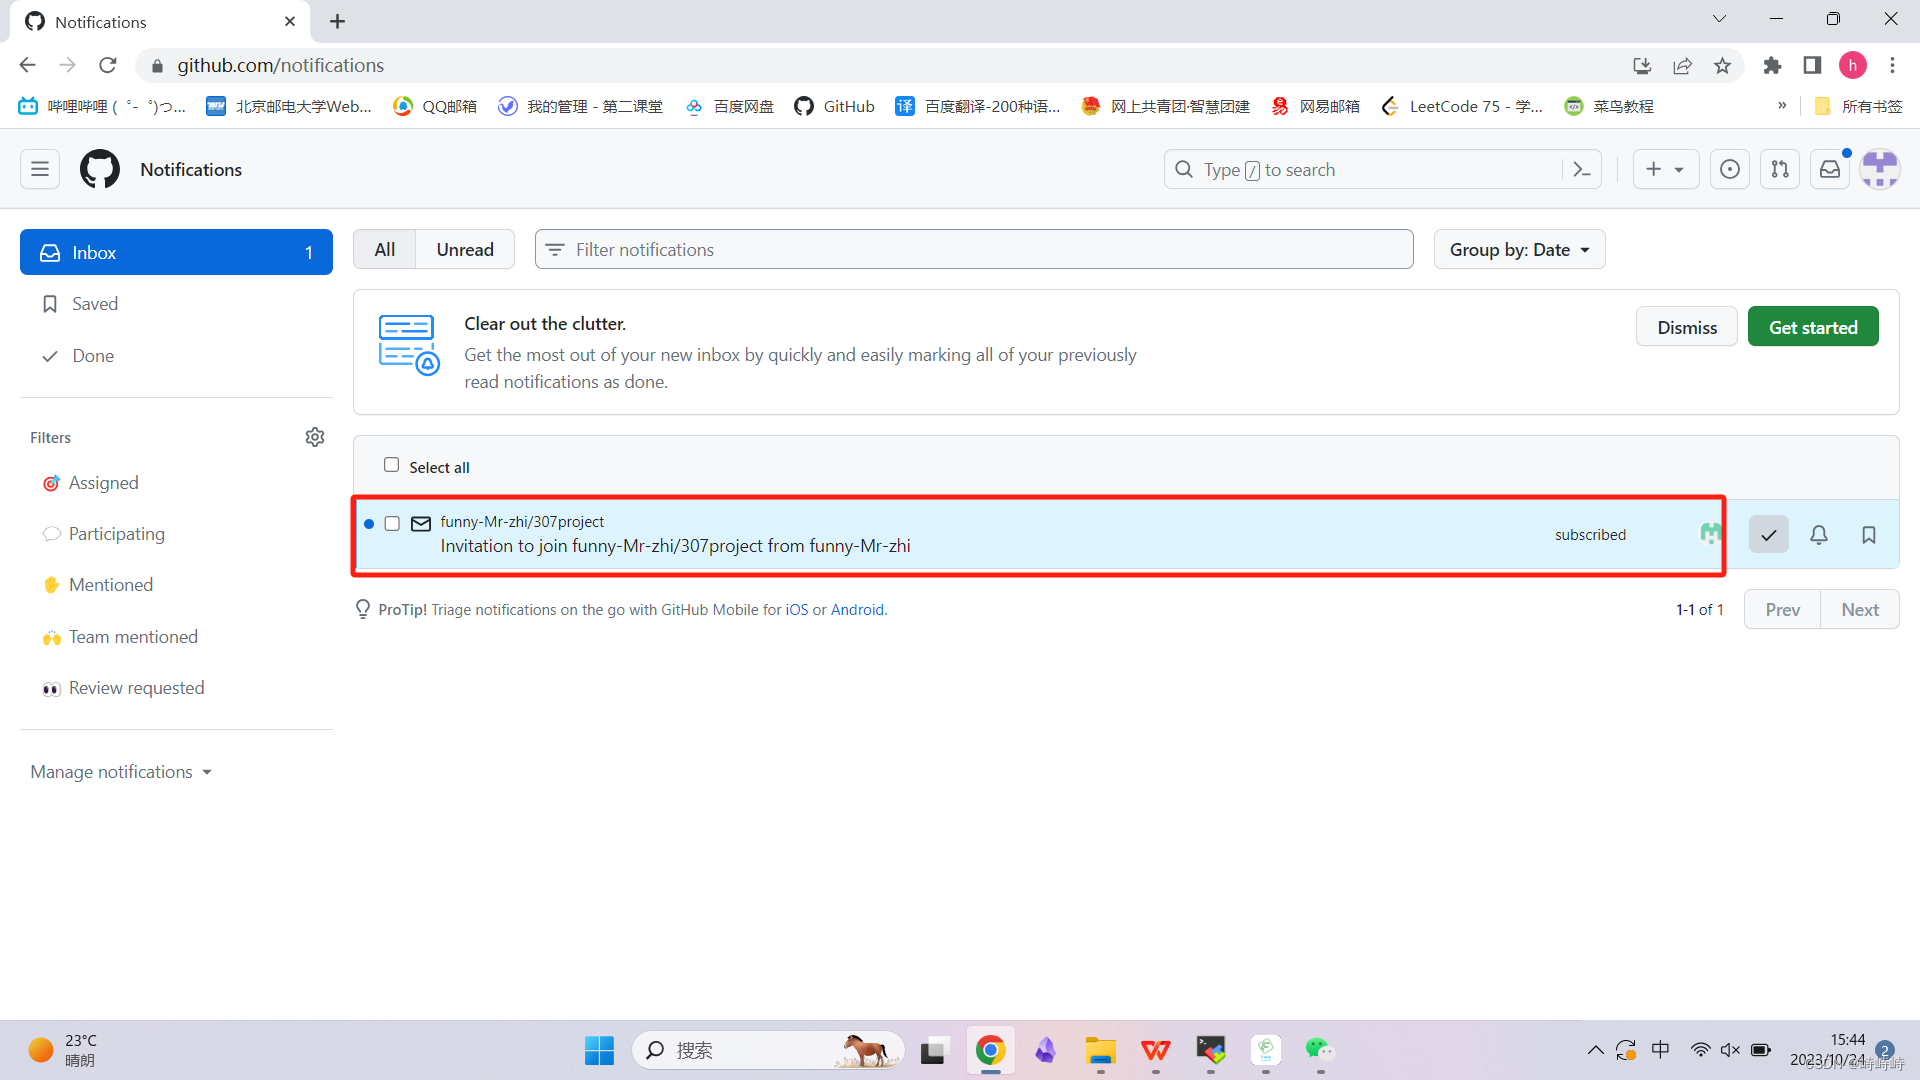Open WeChat from the Windows taskbar
Image resolution: width=1920 pixels, height=1080 pixels.
1320,1050
